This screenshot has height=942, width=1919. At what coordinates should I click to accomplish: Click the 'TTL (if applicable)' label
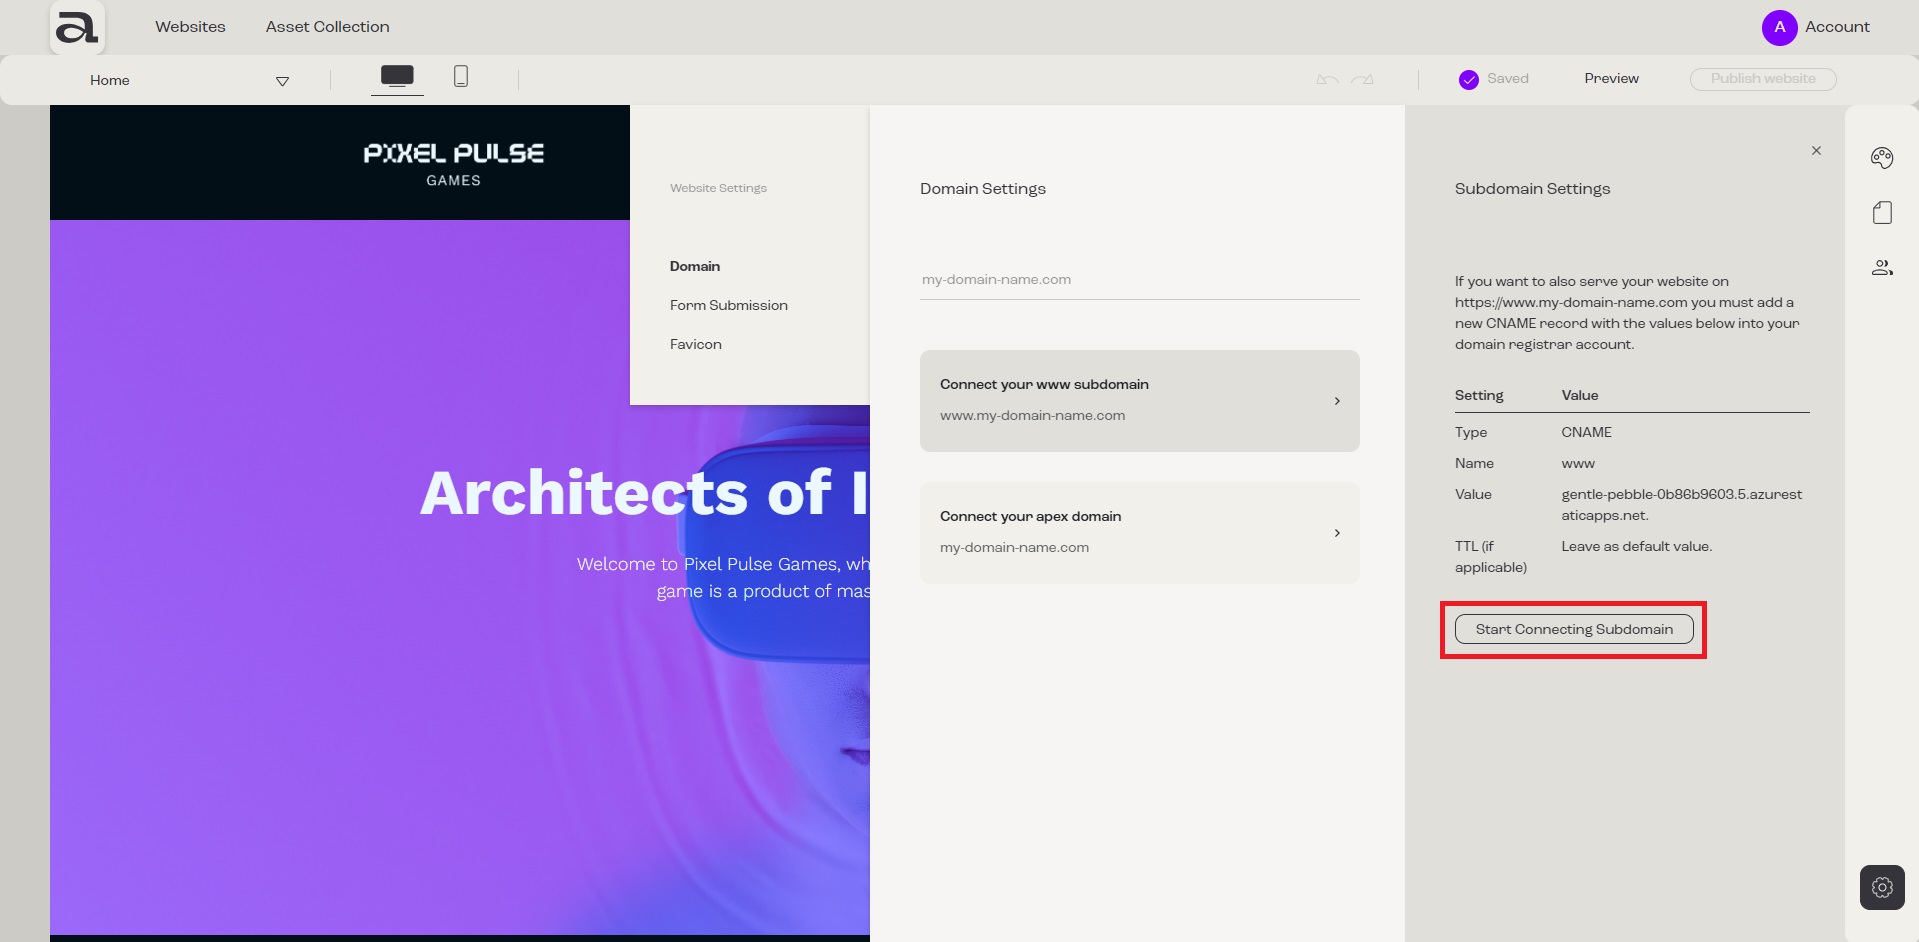click(x=1491, y=557)
